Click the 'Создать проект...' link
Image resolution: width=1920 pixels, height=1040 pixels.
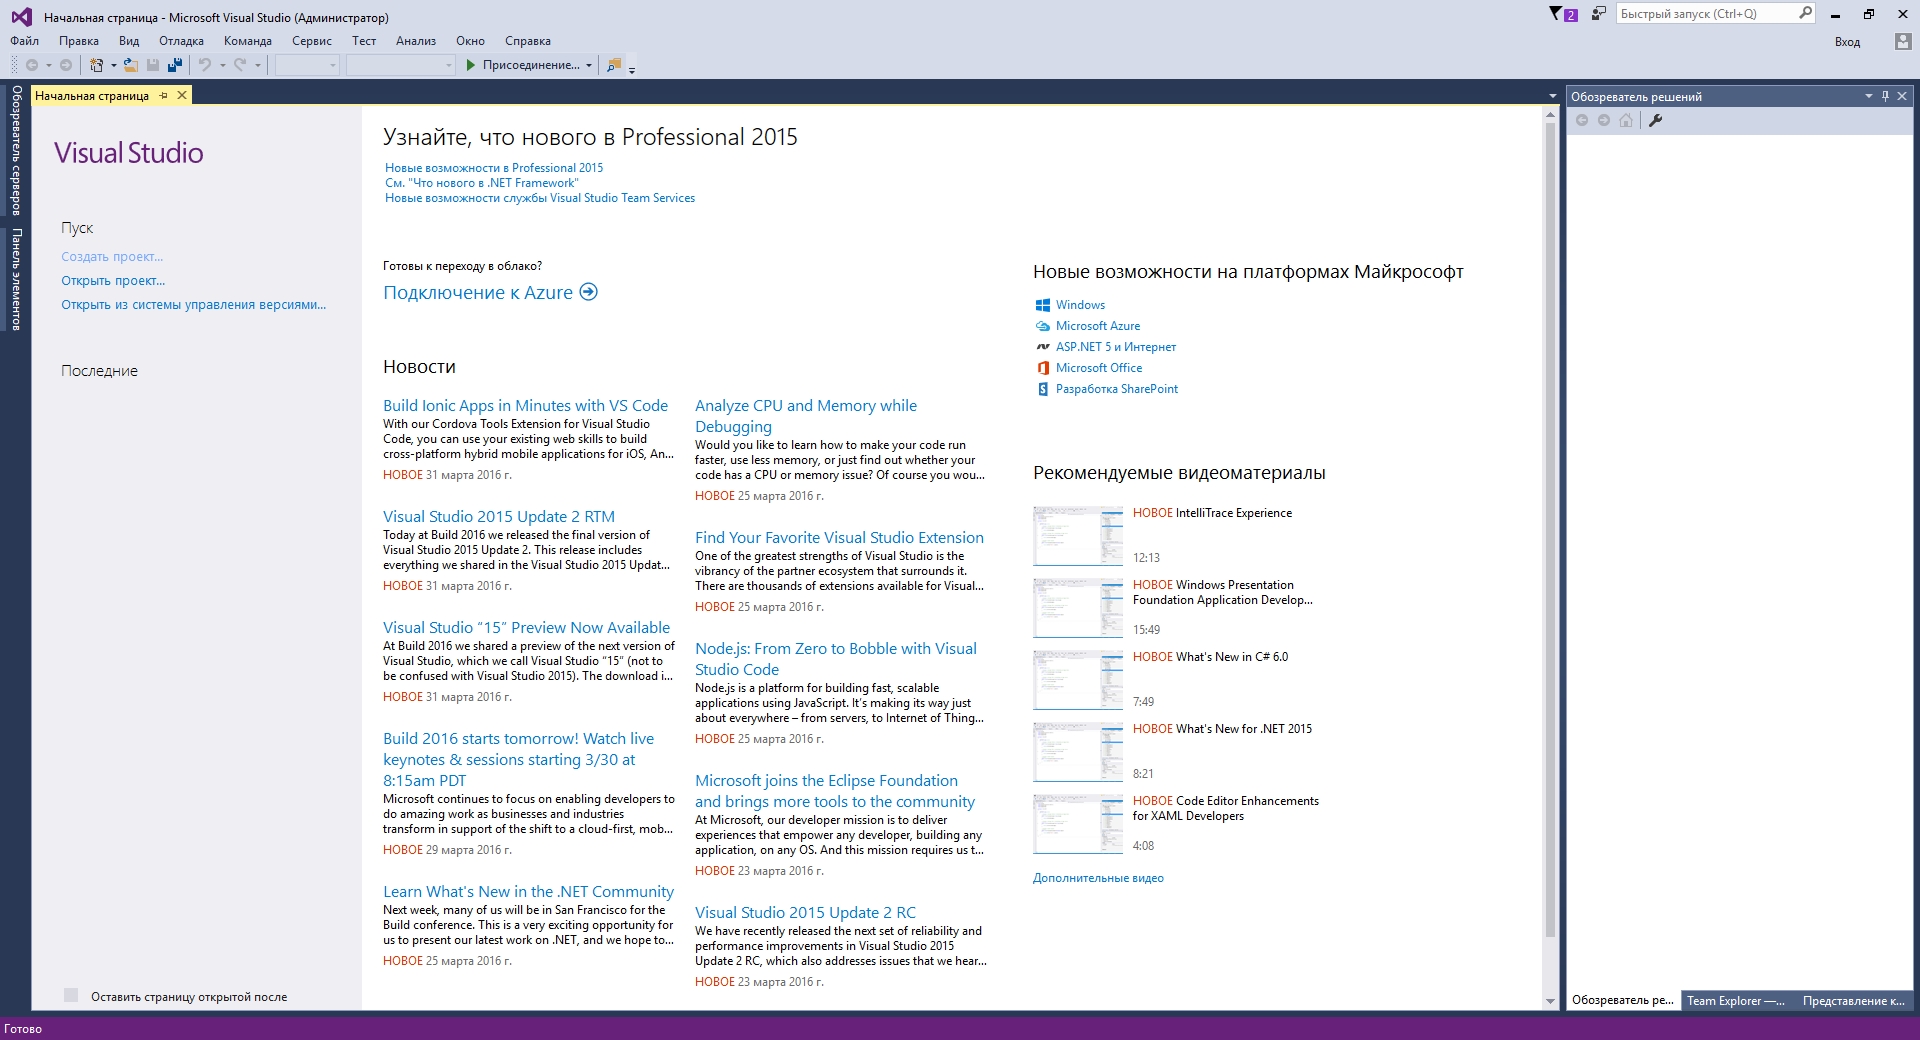(112, 257)
